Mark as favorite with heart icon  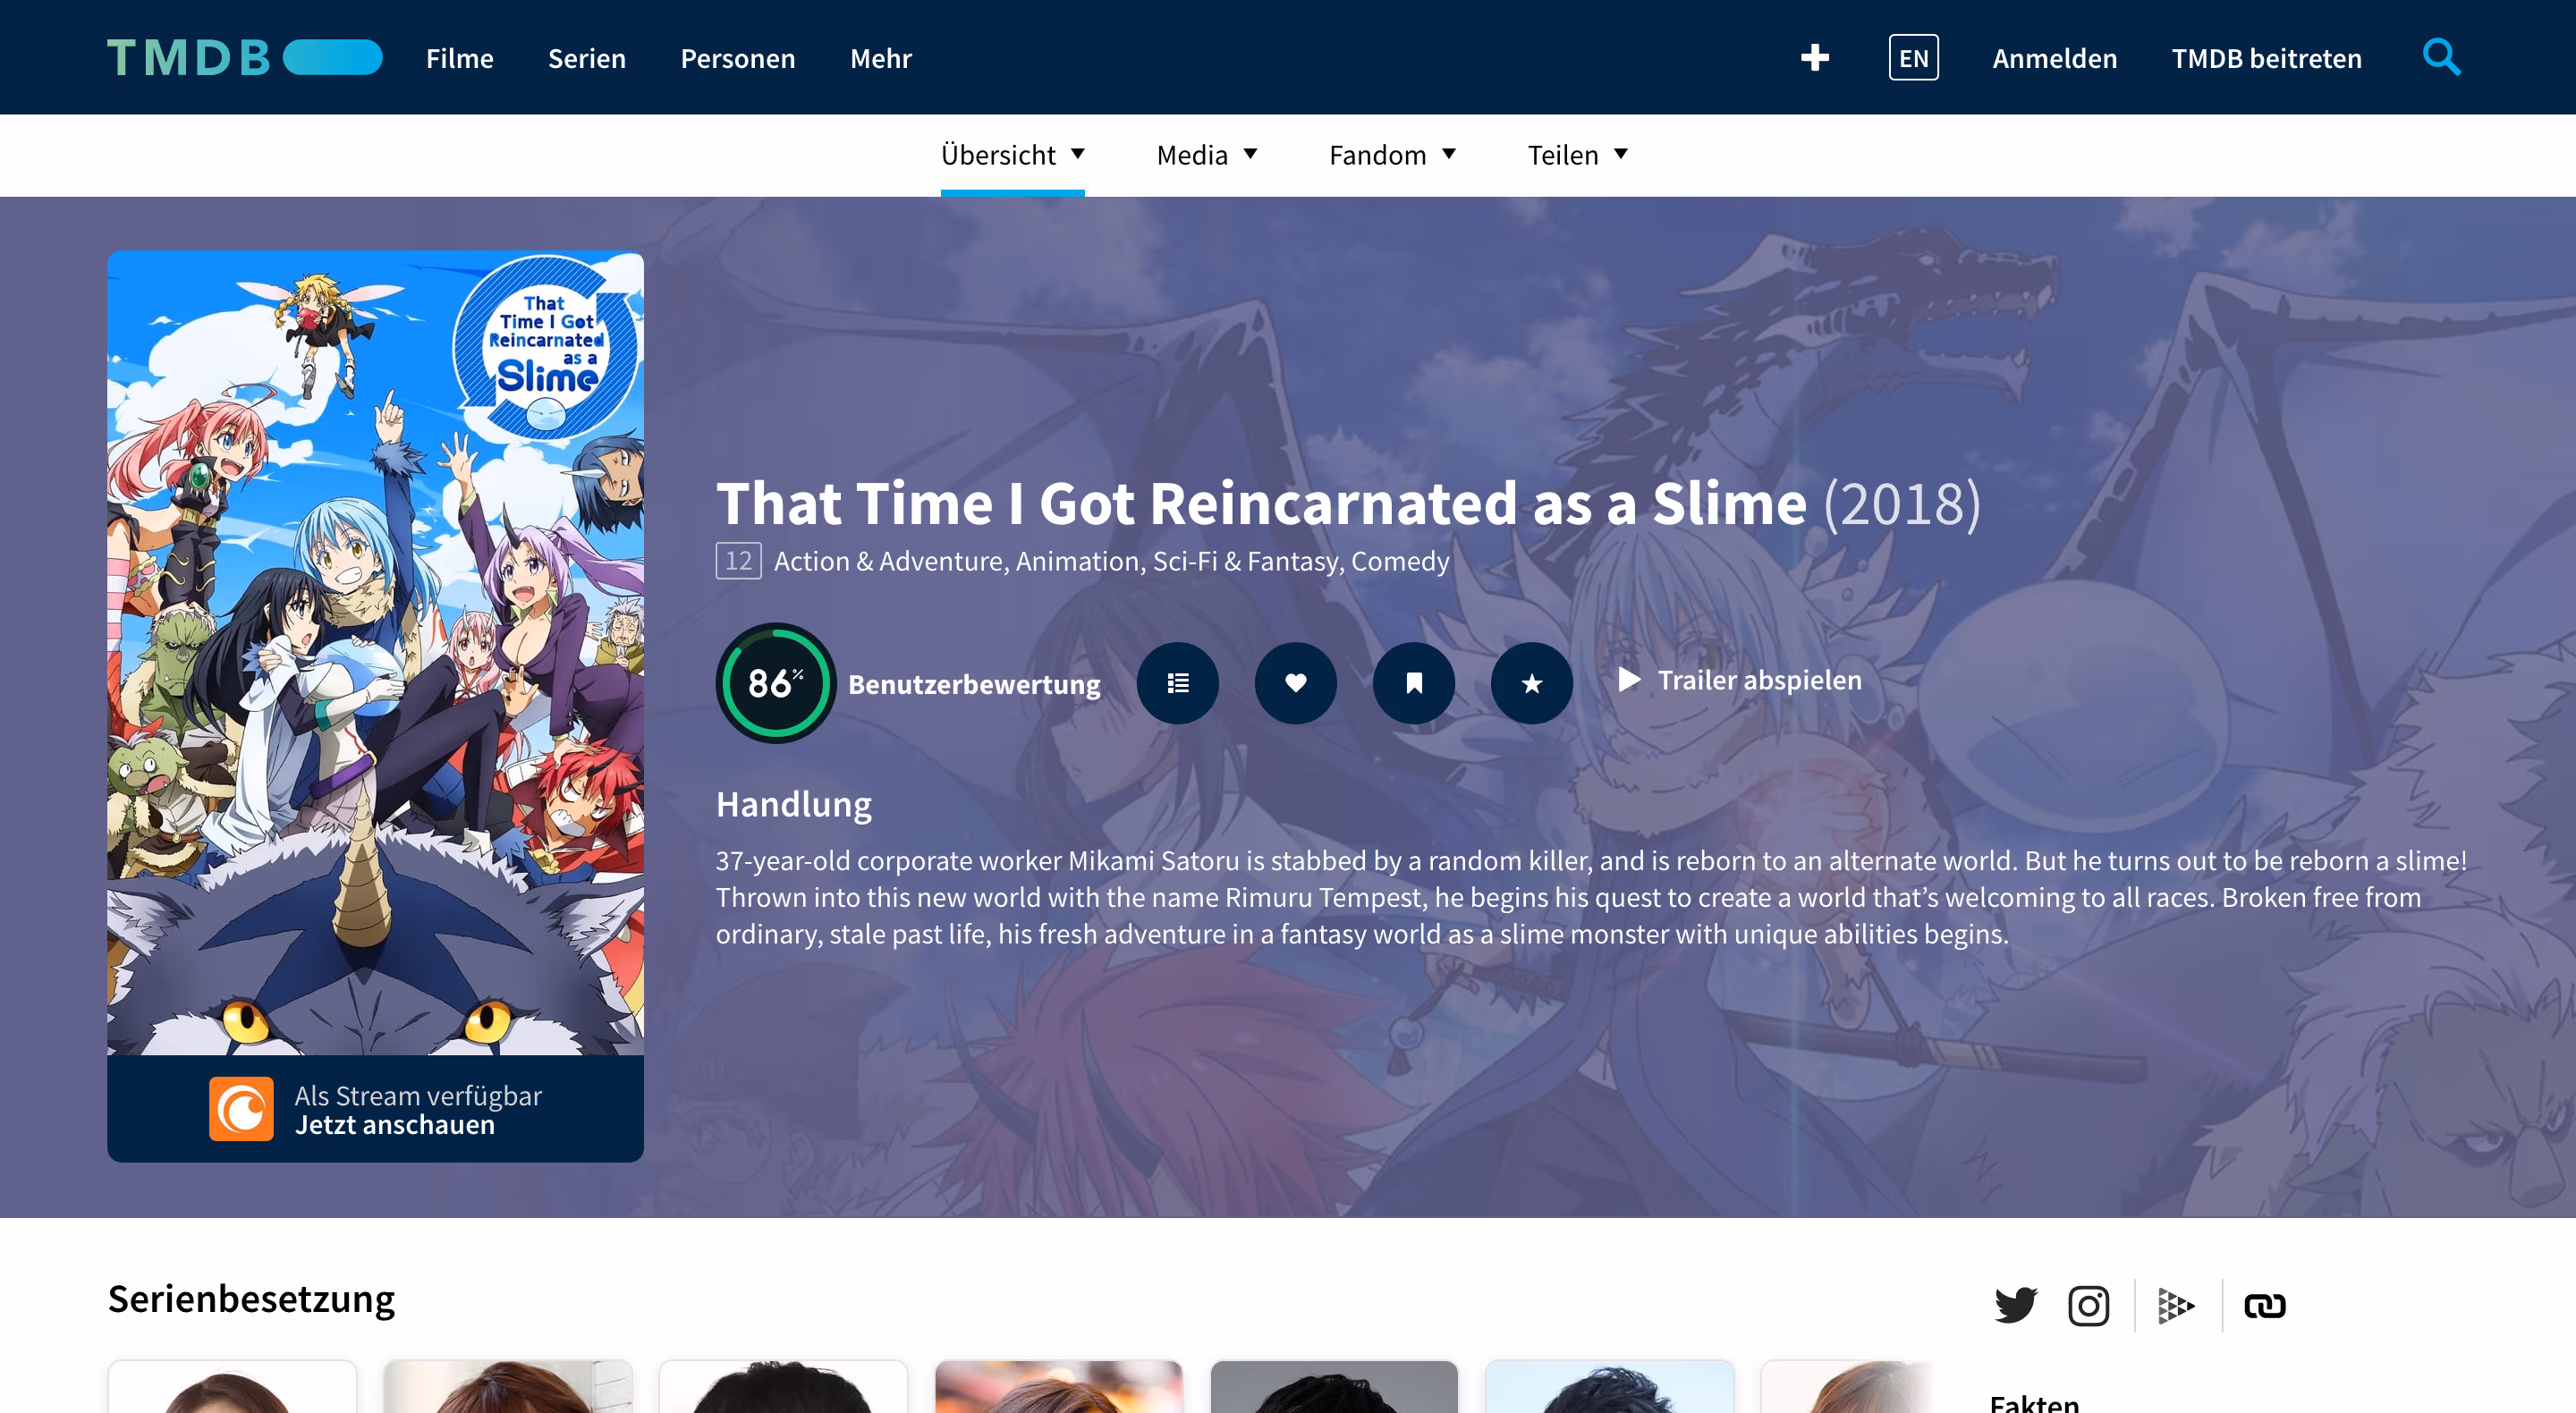pos(1296,683)
